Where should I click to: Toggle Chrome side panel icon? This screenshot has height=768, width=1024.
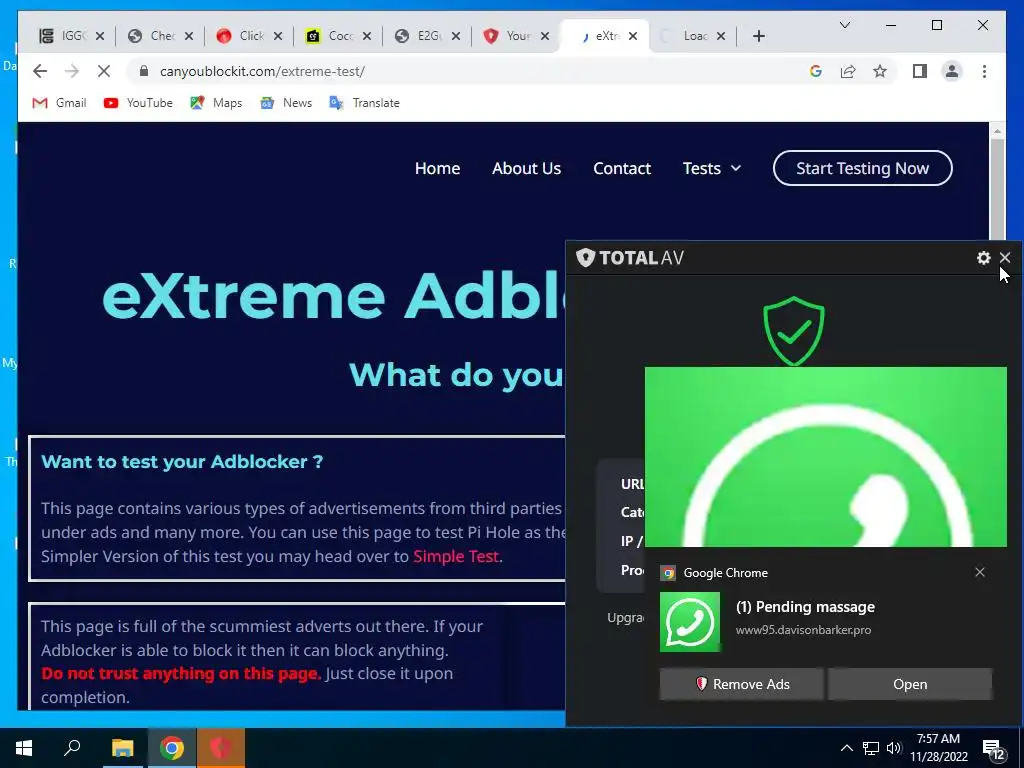[x=920, y=71]
